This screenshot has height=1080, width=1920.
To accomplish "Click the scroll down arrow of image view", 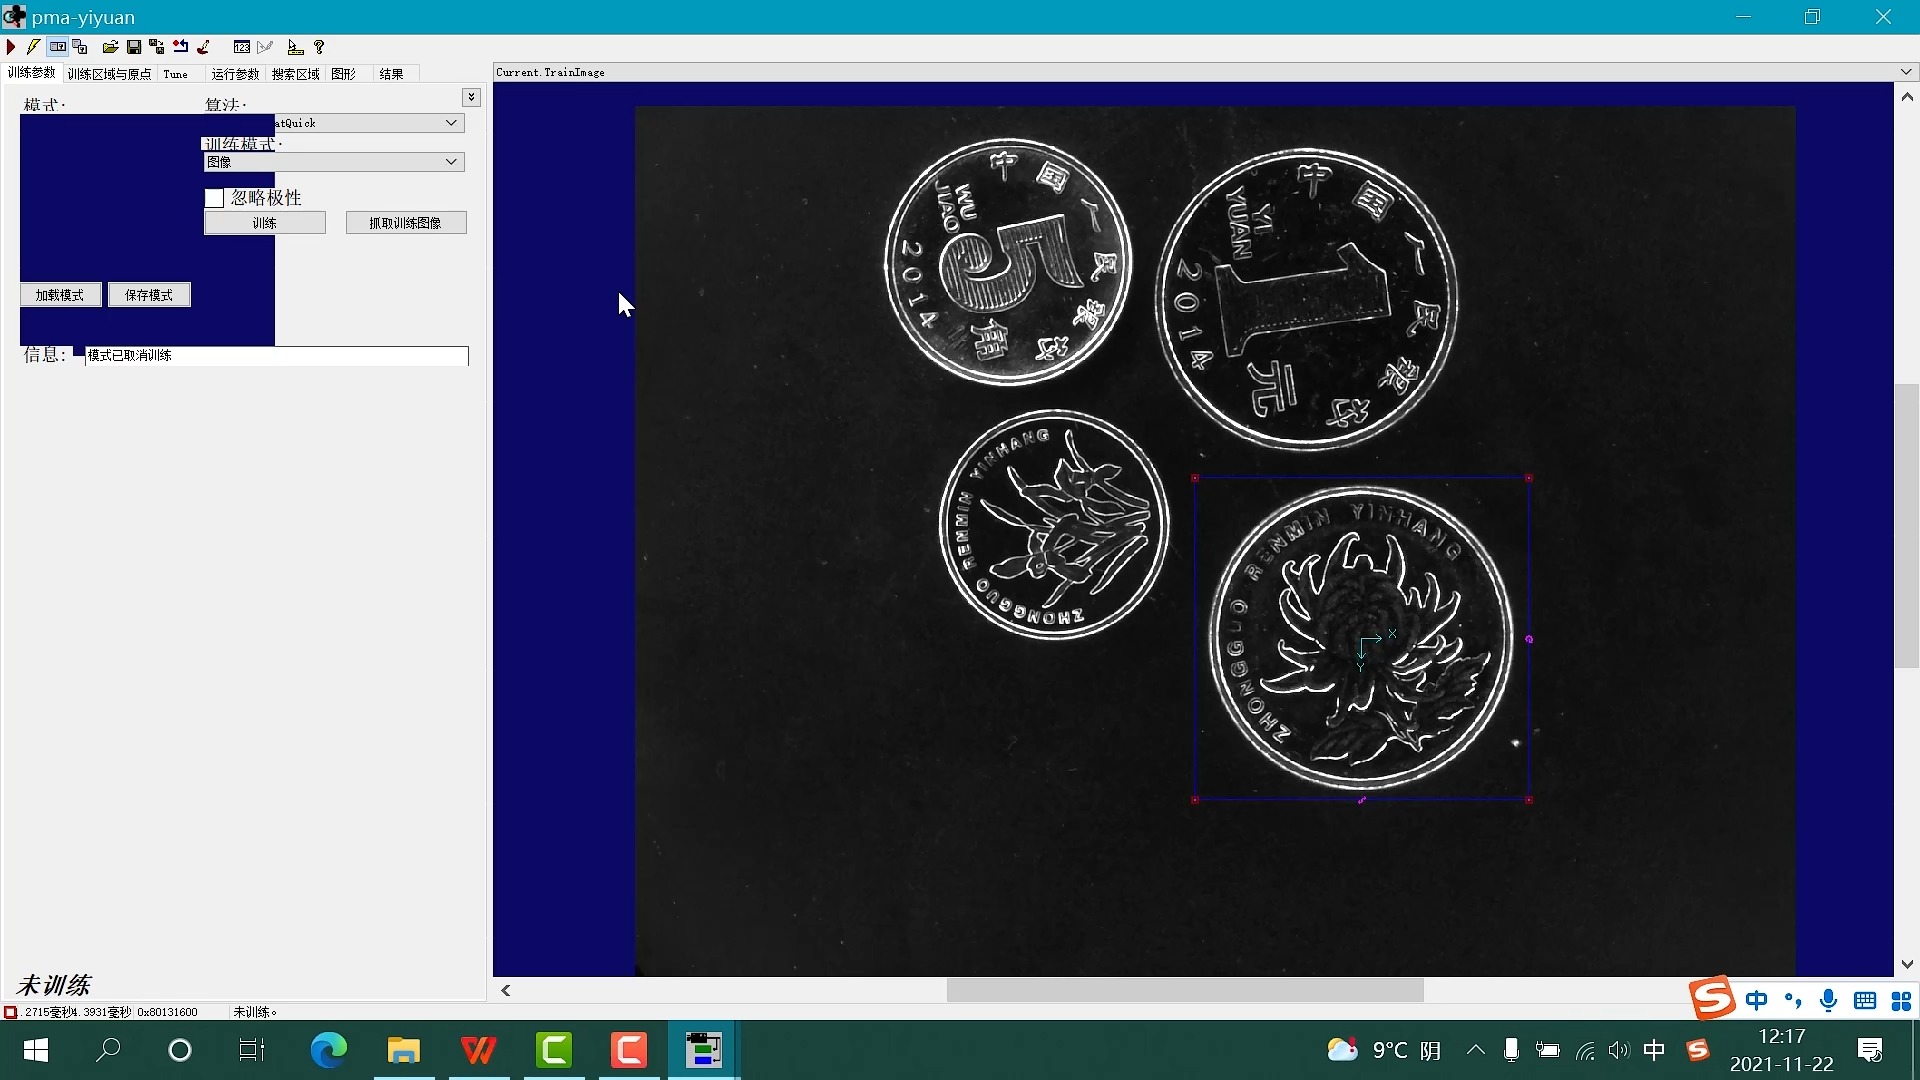I will pos(1907,965).
